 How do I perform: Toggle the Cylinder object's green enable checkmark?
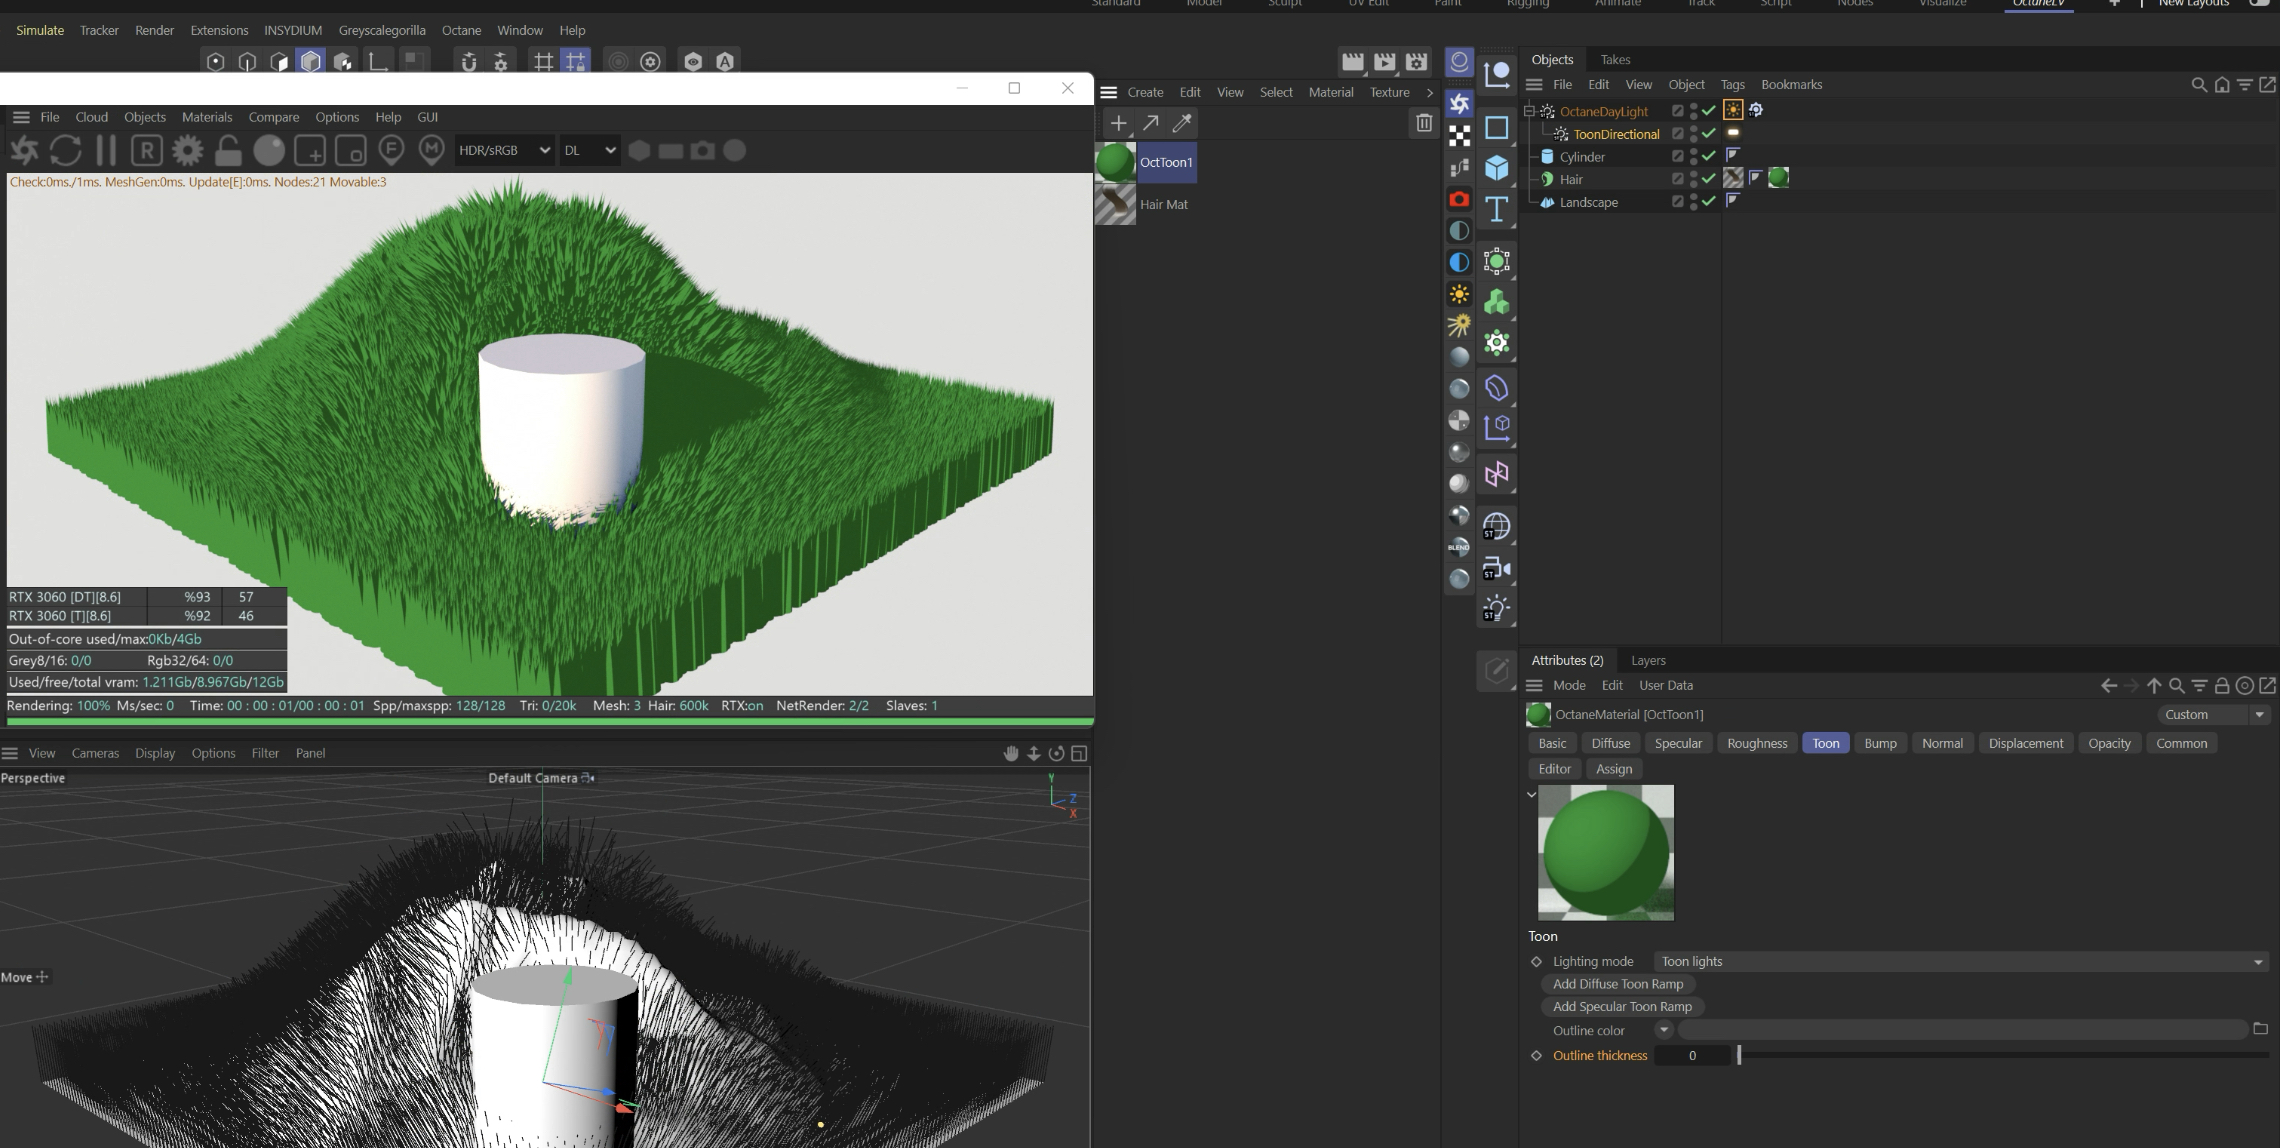click(1709, 156)
